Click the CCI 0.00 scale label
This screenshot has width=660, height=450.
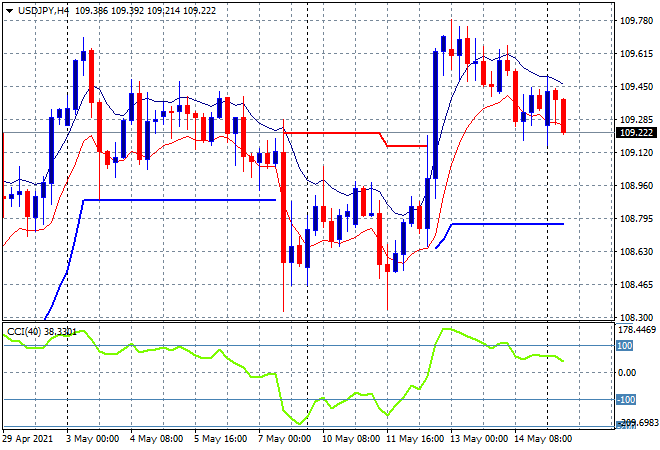(x=627, y=373)
